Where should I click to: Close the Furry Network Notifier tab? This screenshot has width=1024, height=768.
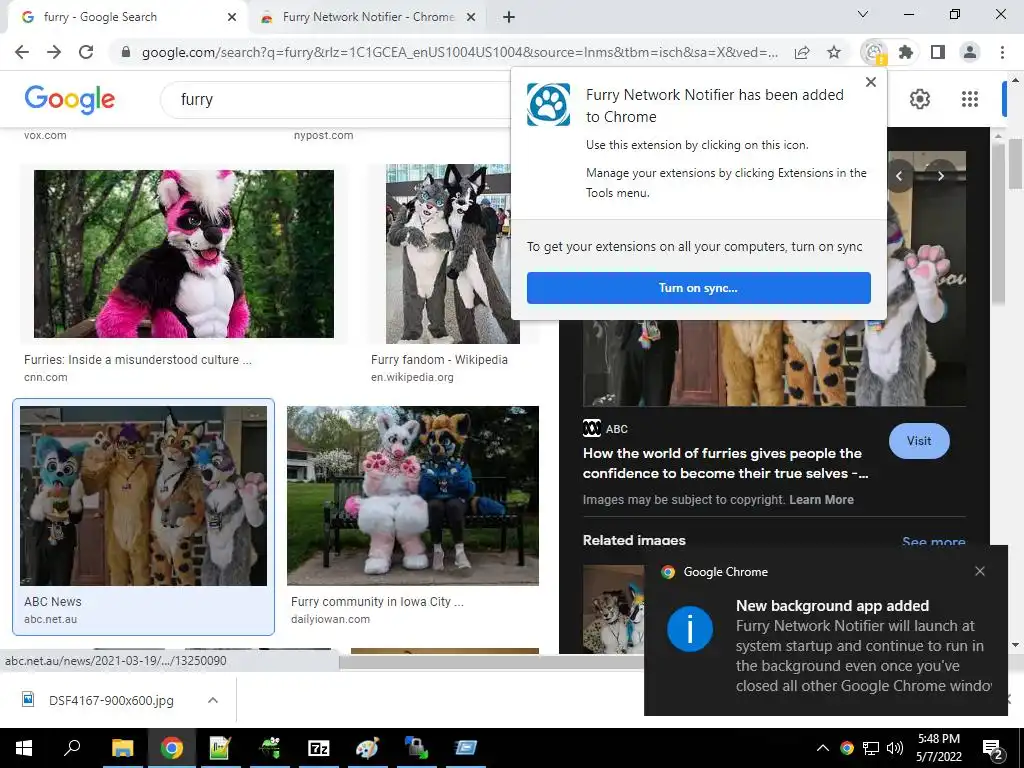(x=470, y=18)
